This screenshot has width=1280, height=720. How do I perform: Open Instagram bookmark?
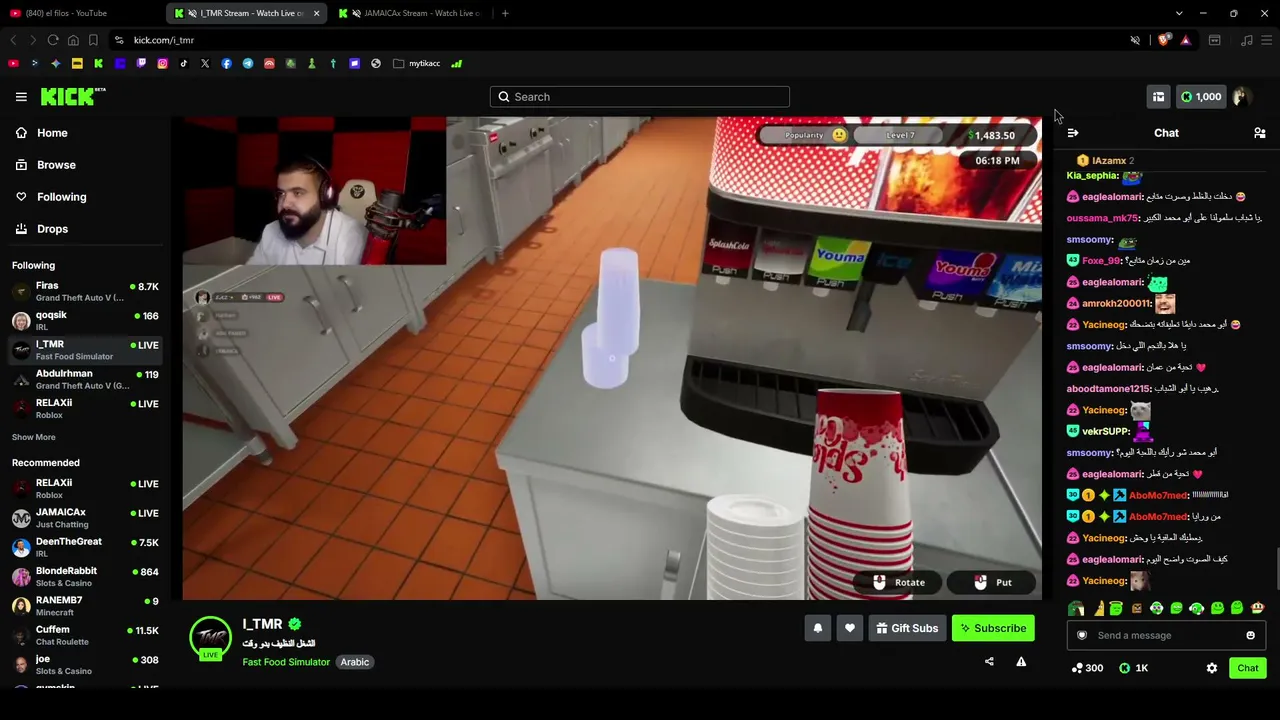coord(162,63)
